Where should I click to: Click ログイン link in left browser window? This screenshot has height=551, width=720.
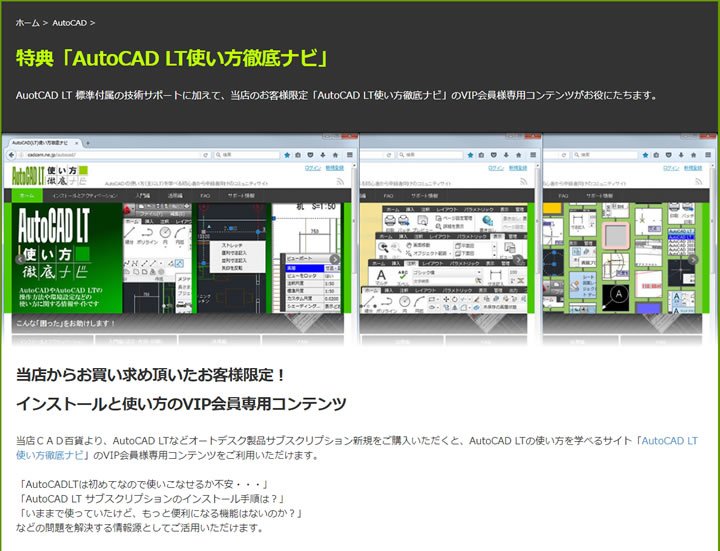click(313, 168)
